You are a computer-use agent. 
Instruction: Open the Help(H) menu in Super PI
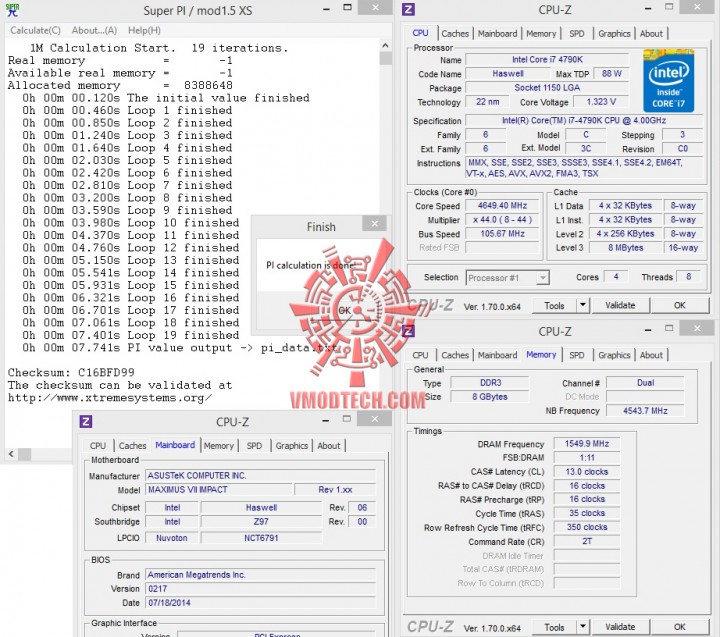tap(144, 30)
